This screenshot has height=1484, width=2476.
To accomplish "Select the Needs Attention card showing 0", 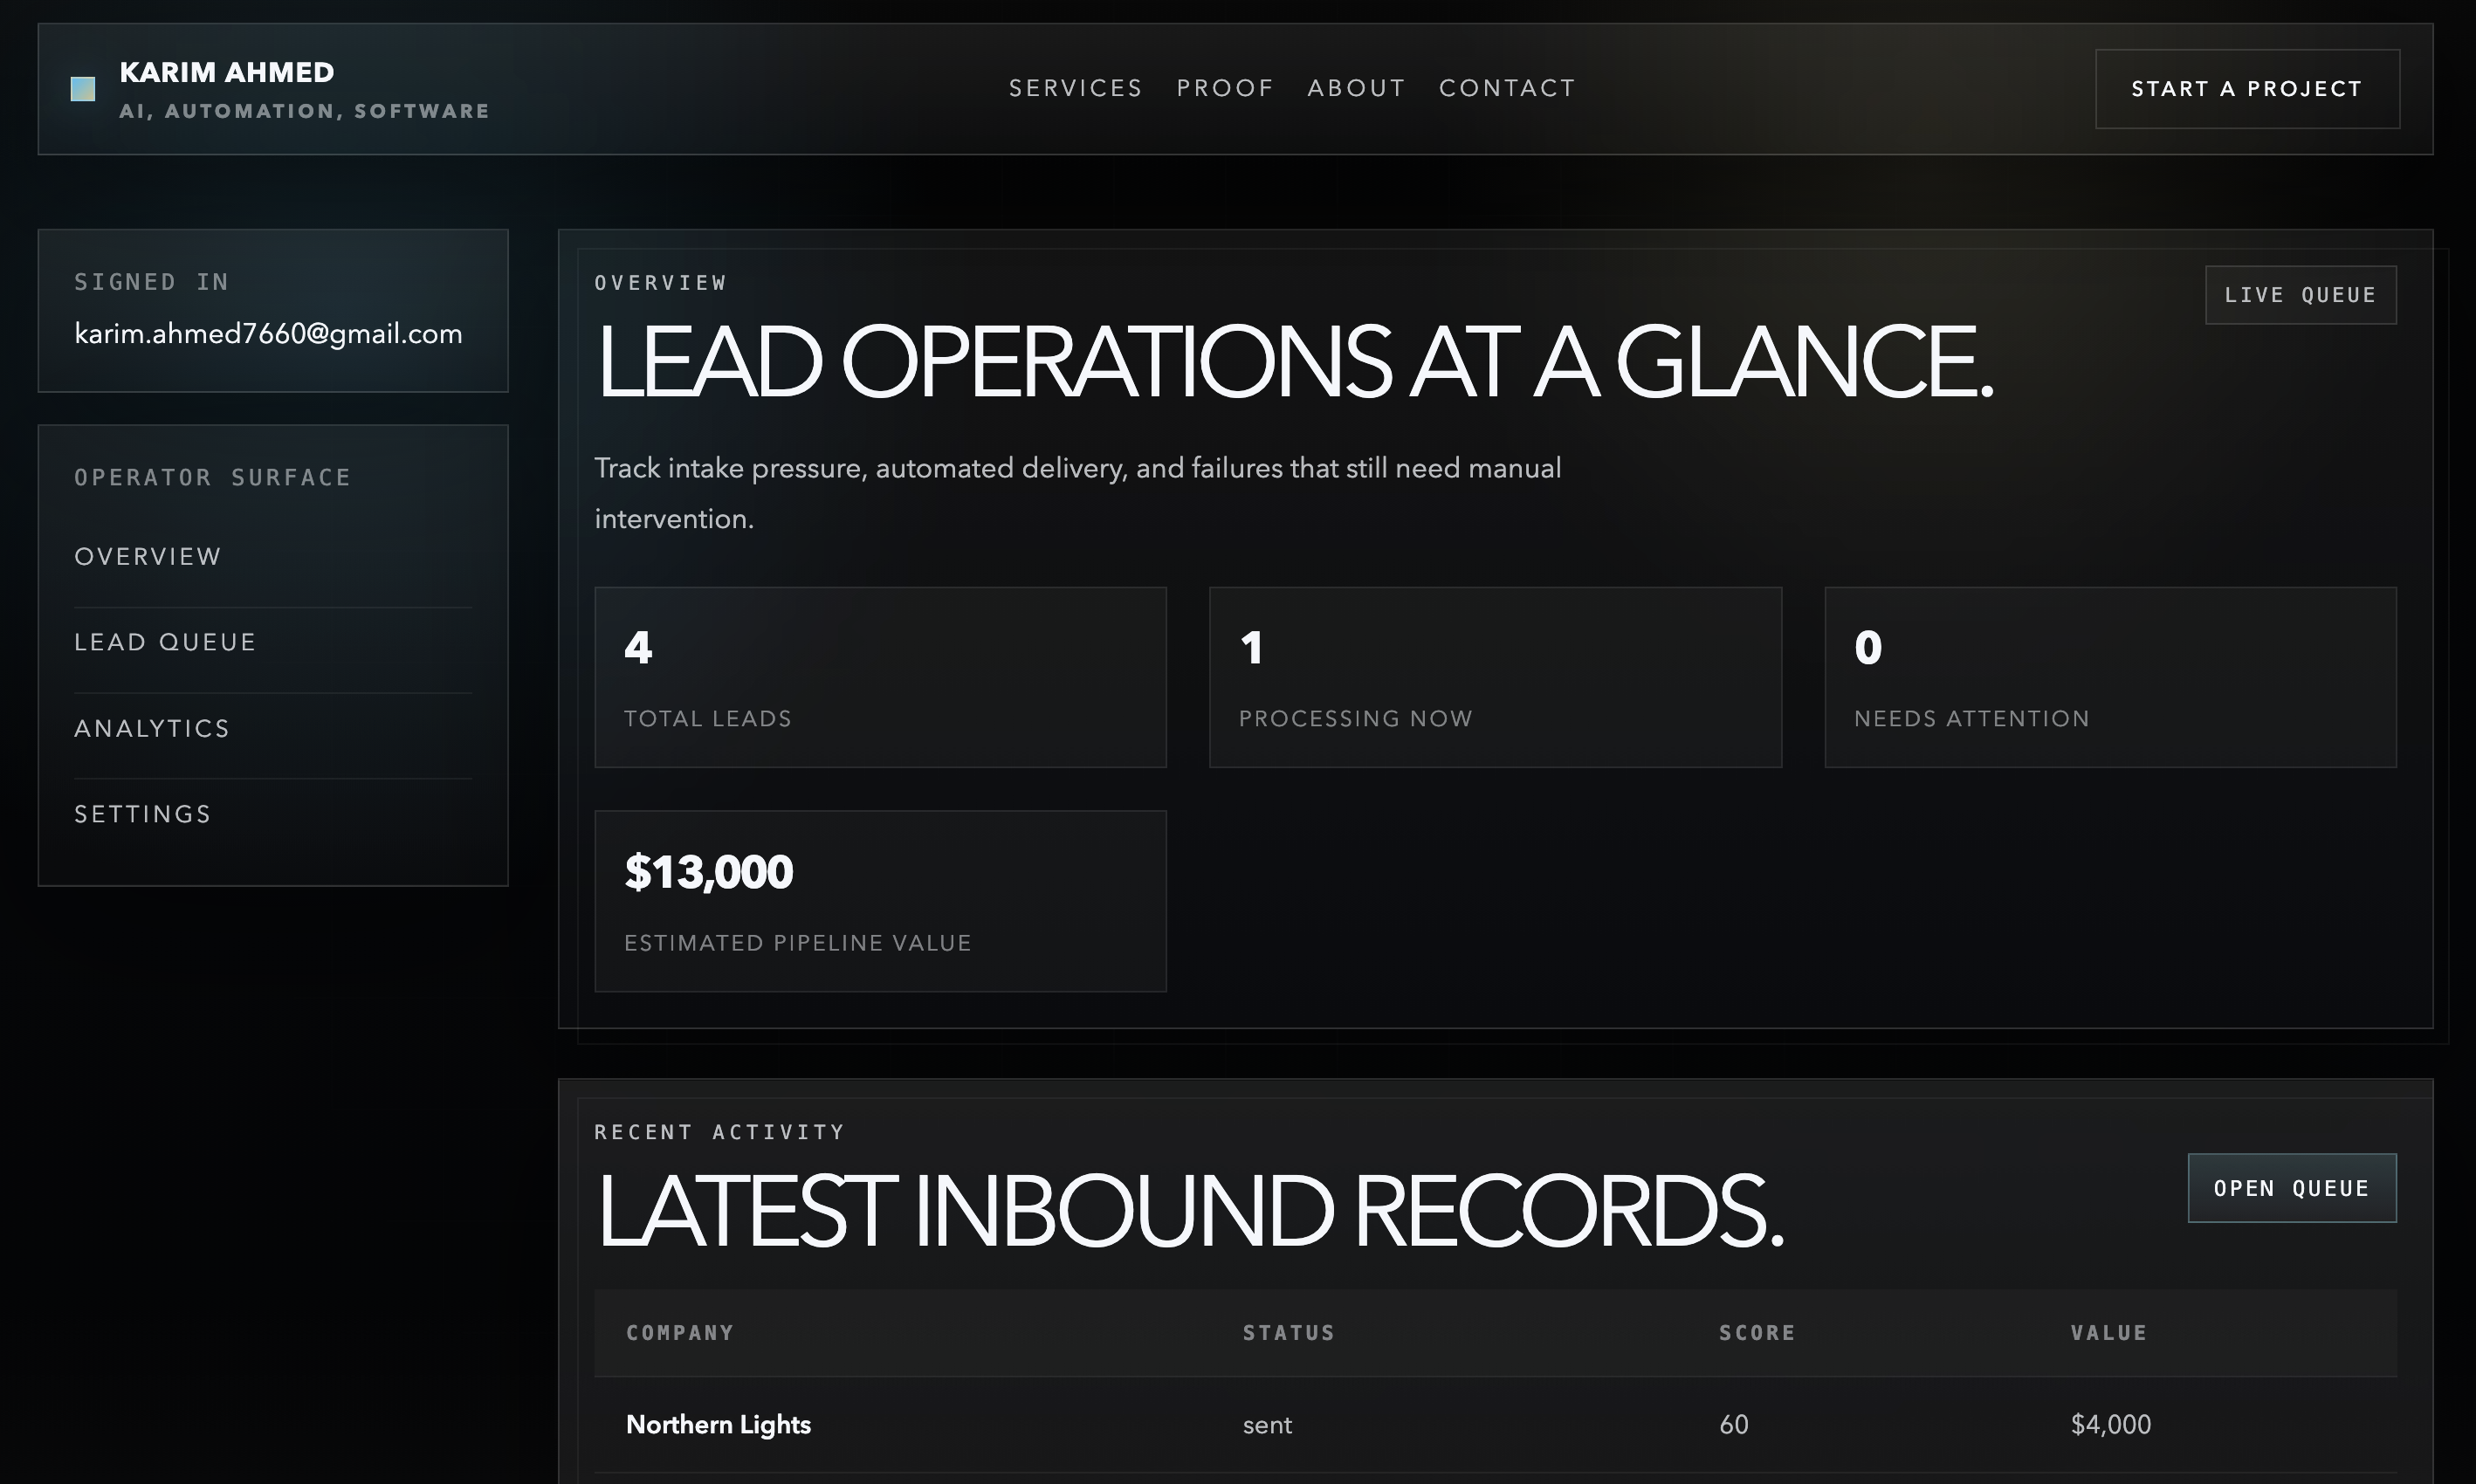I will pyautogui.click(x=2110, y=677).
